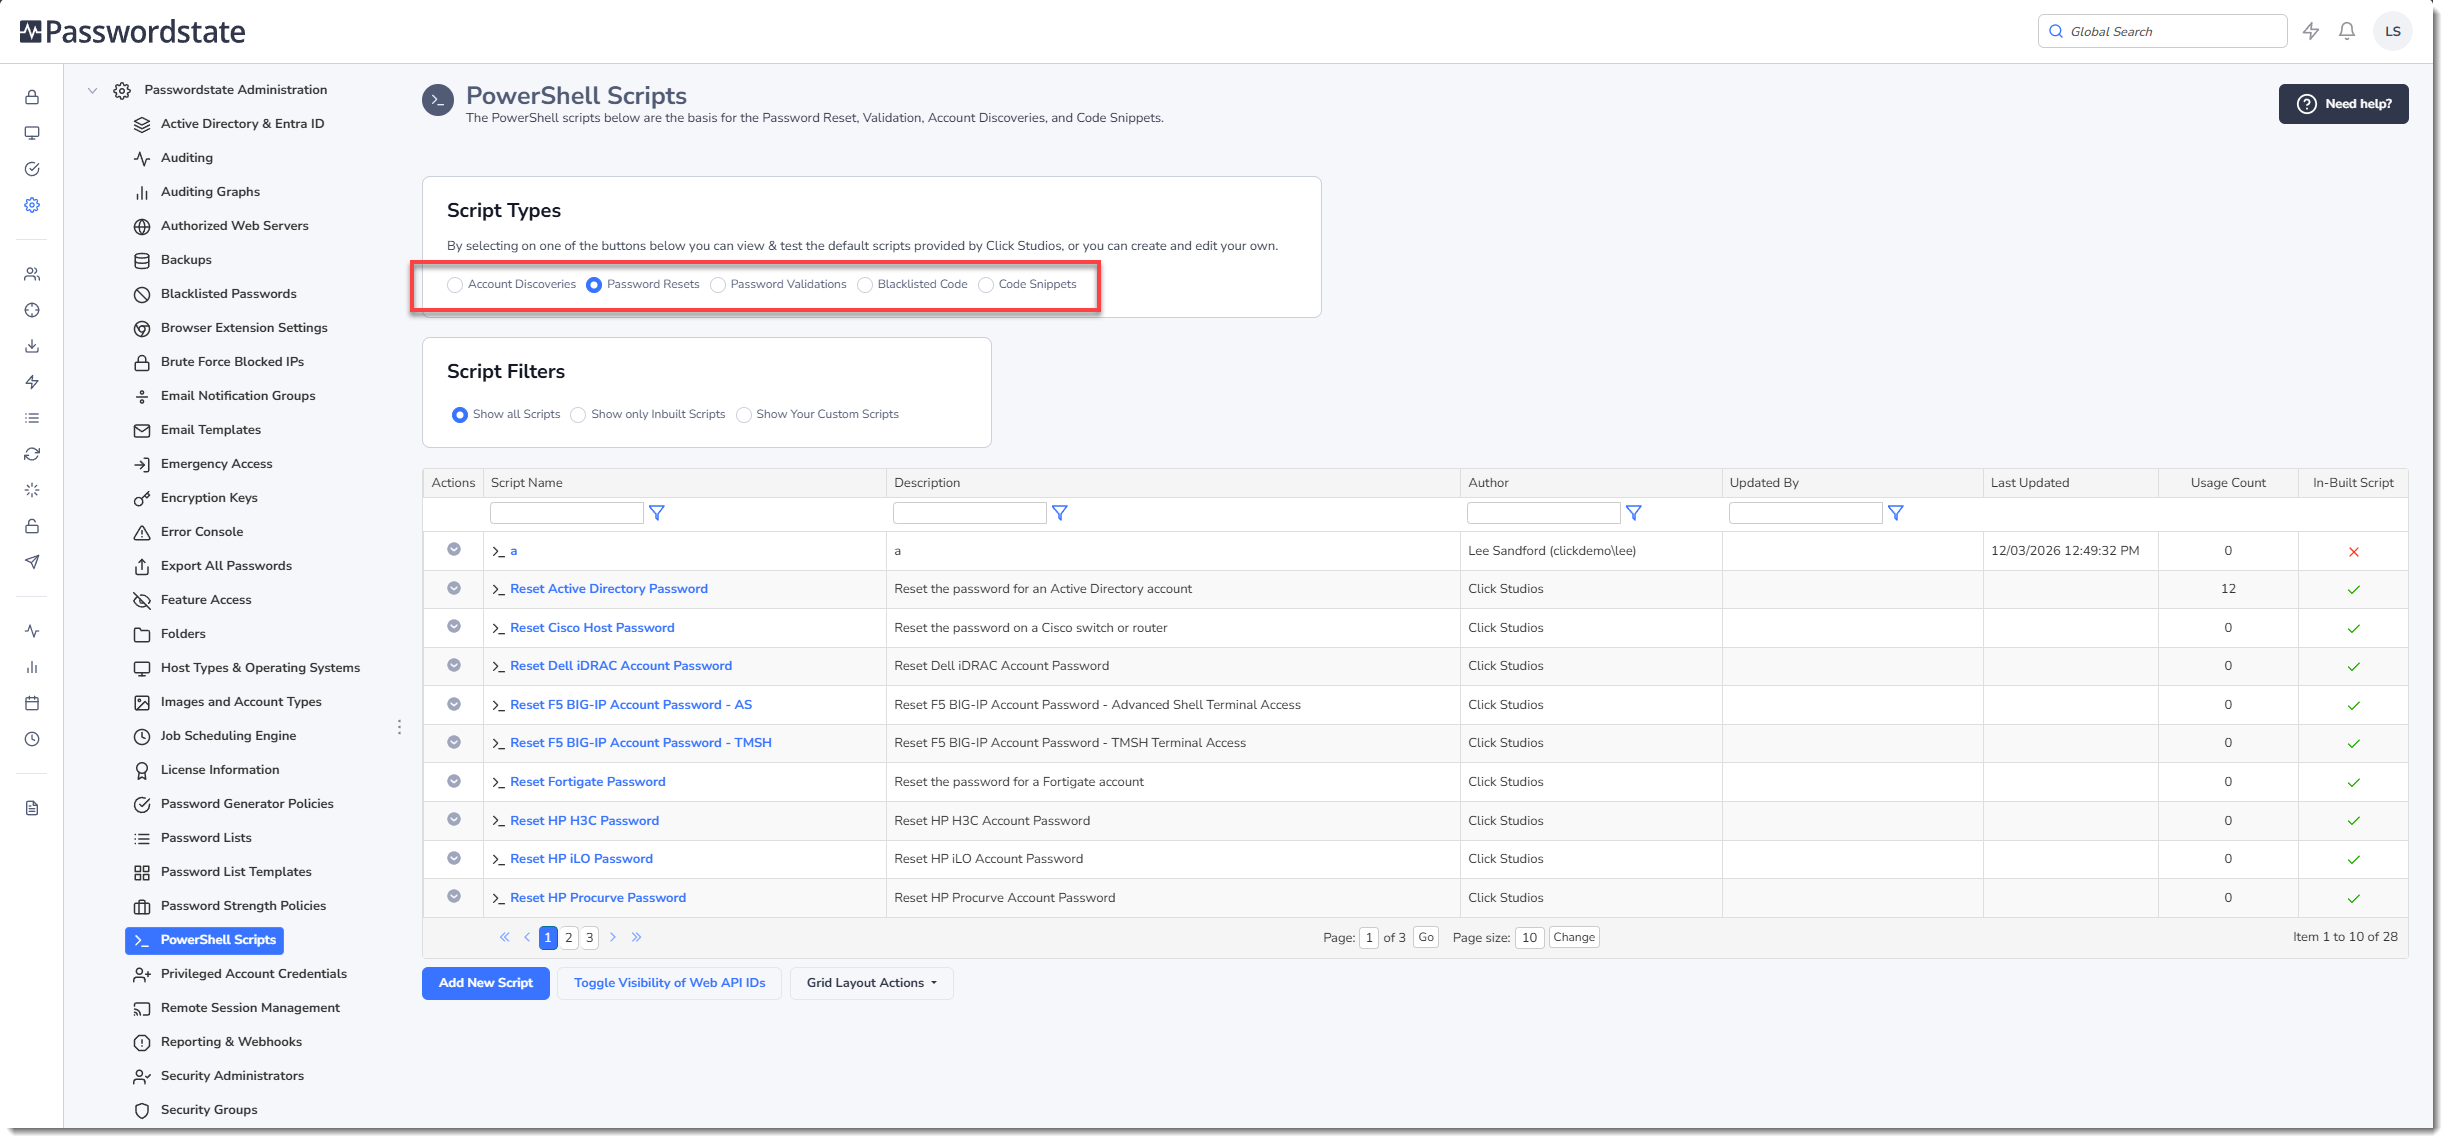The height and width of the screenshot is (1143, 2448).
Task: Select the Password Validations radio button
Action: pyautogui.click(x=718, y=285)
